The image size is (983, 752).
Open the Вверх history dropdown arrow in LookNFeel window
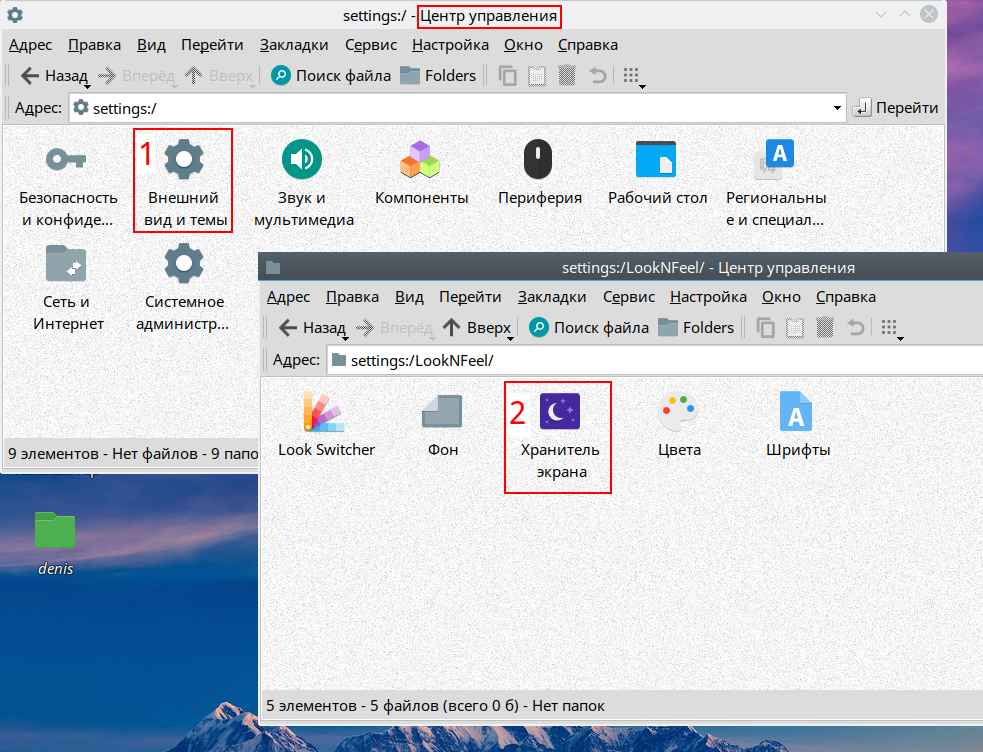click(510, 337)
